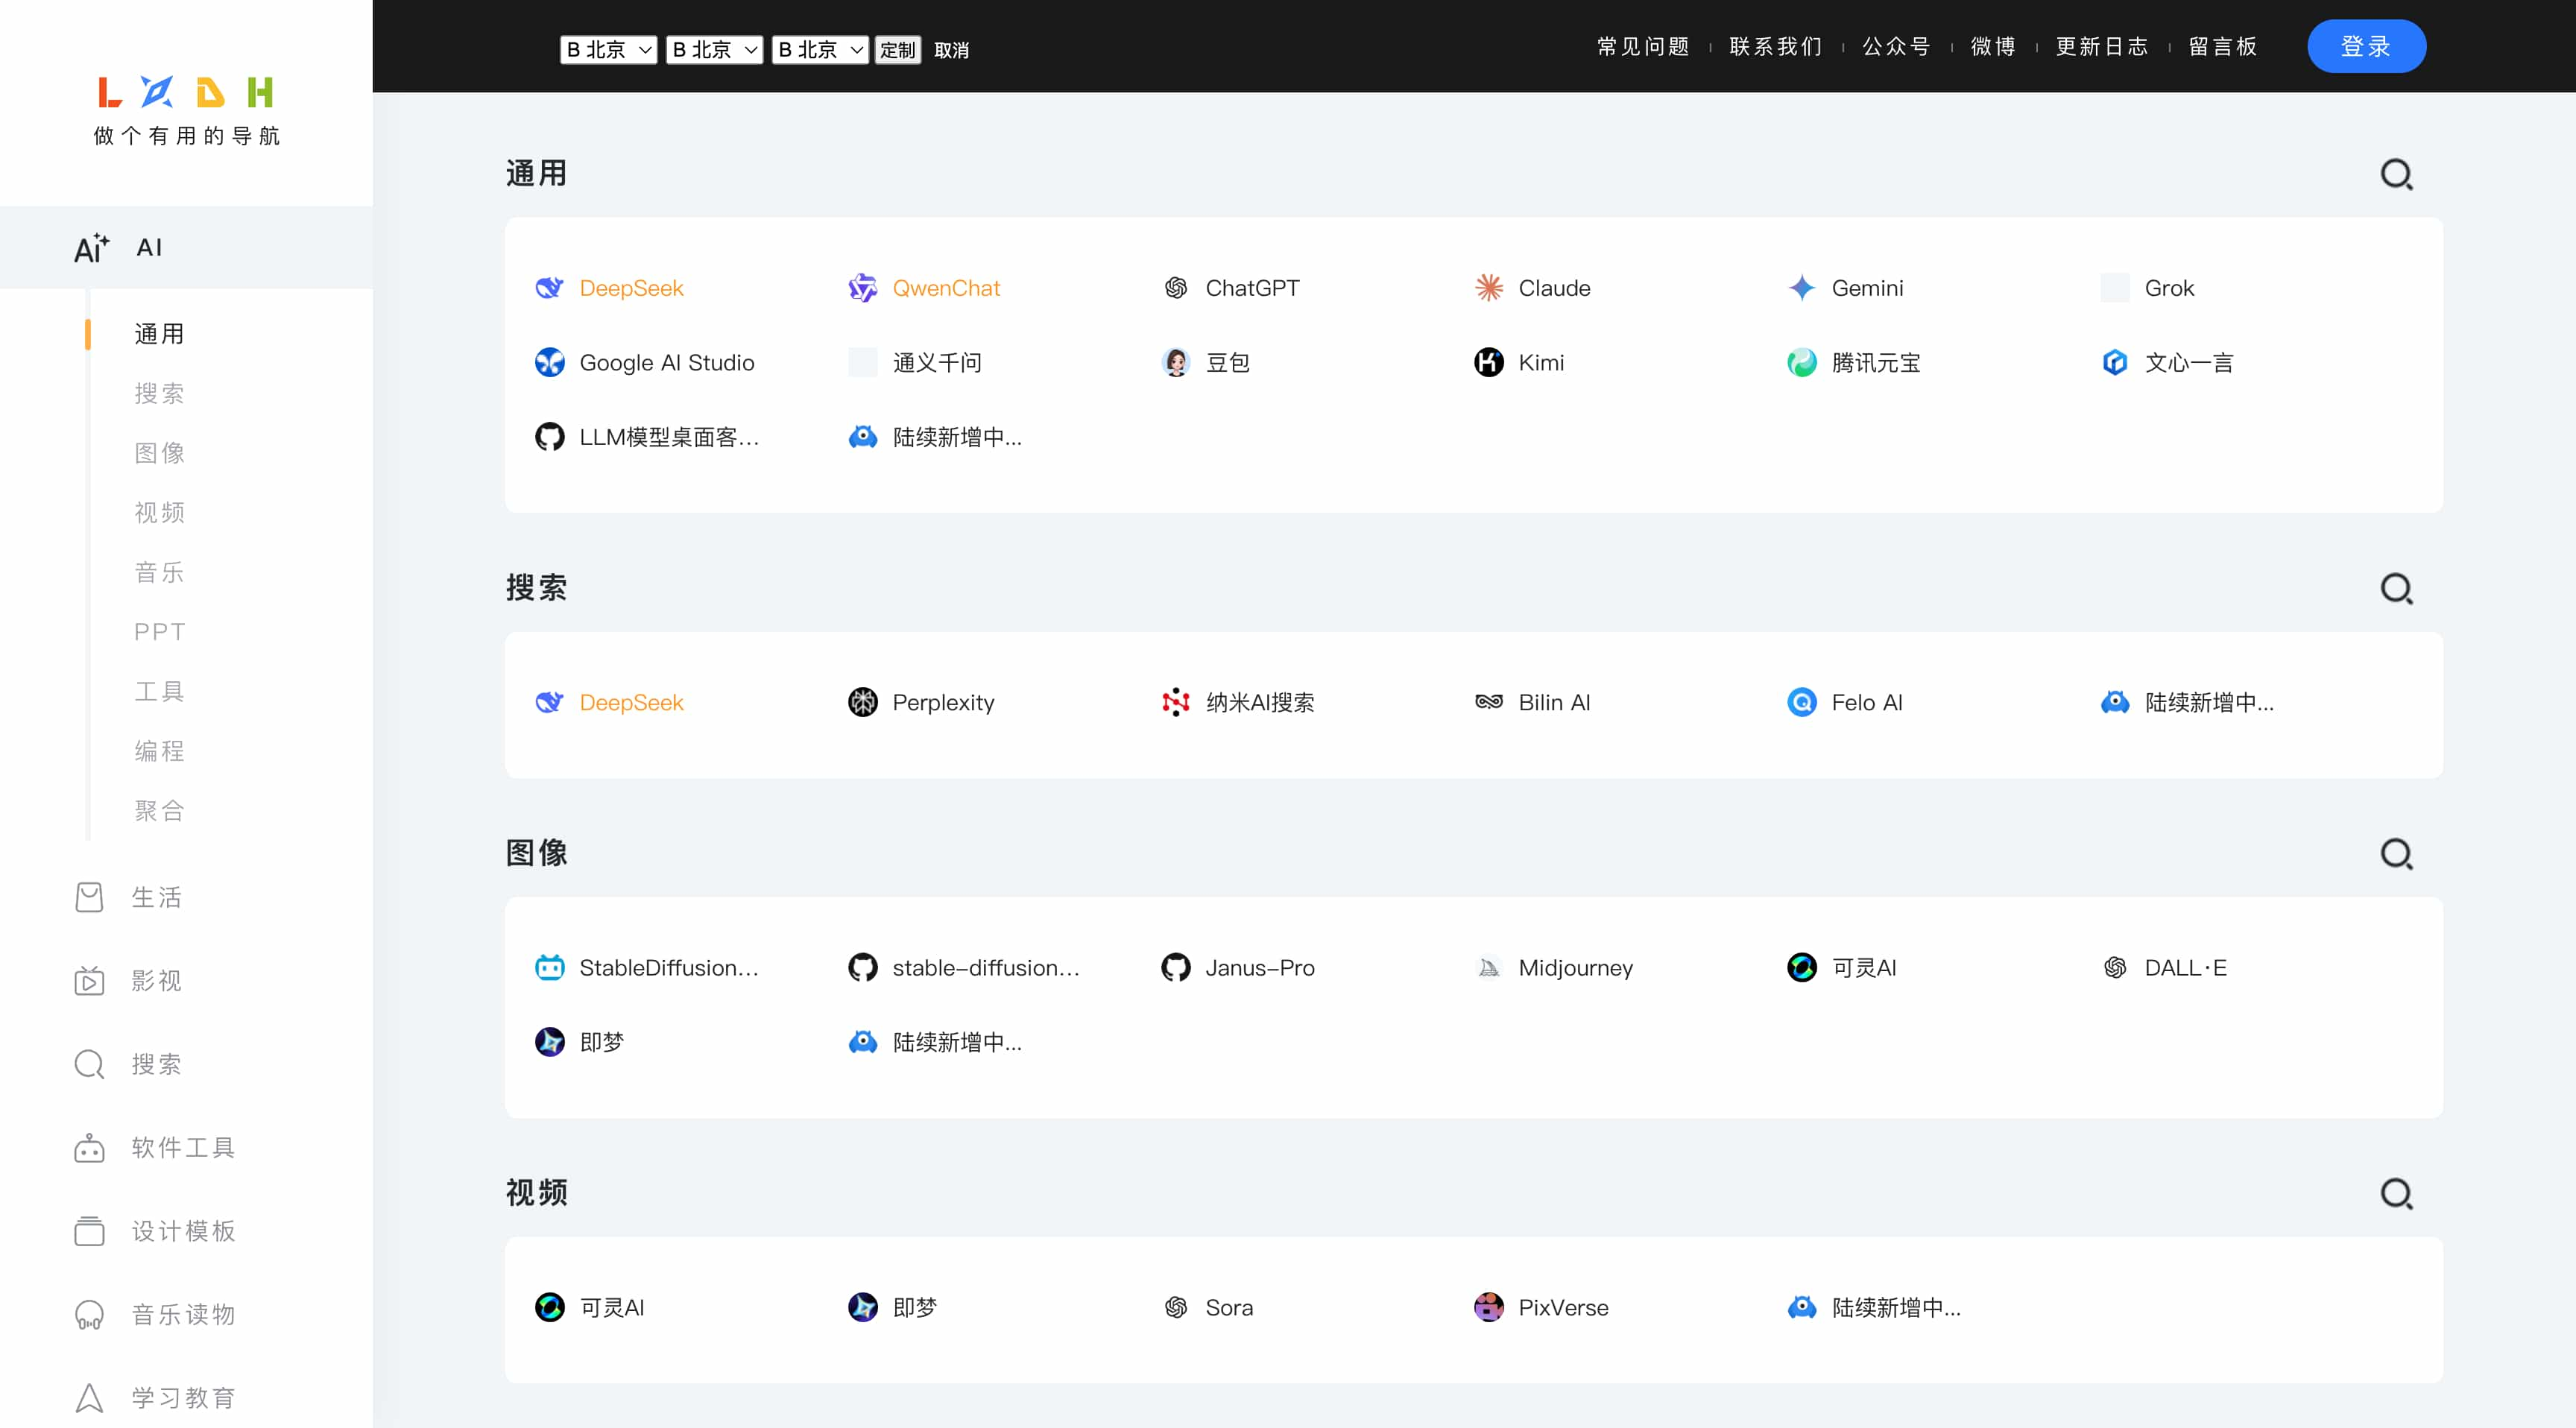Click the PixVerse logo icon

pos(1488,1307)
